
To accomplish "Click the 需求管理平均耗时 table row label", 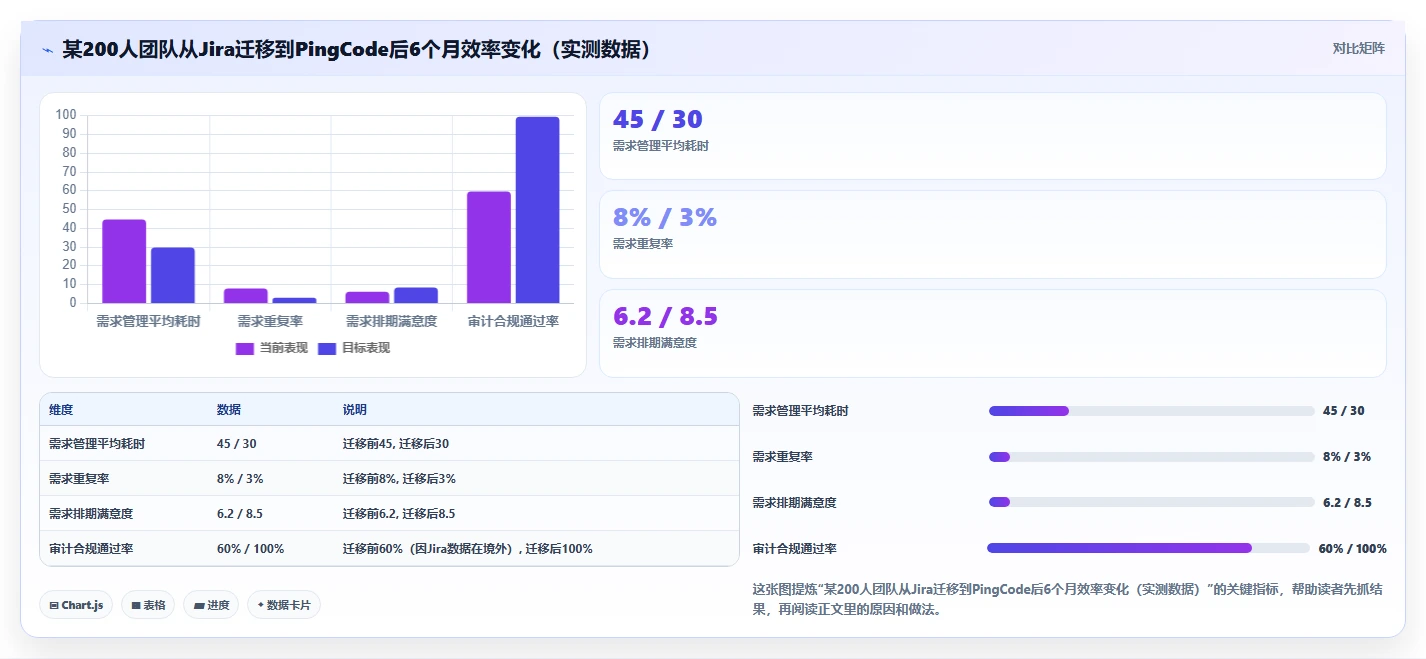I will (x=97, y=444).
